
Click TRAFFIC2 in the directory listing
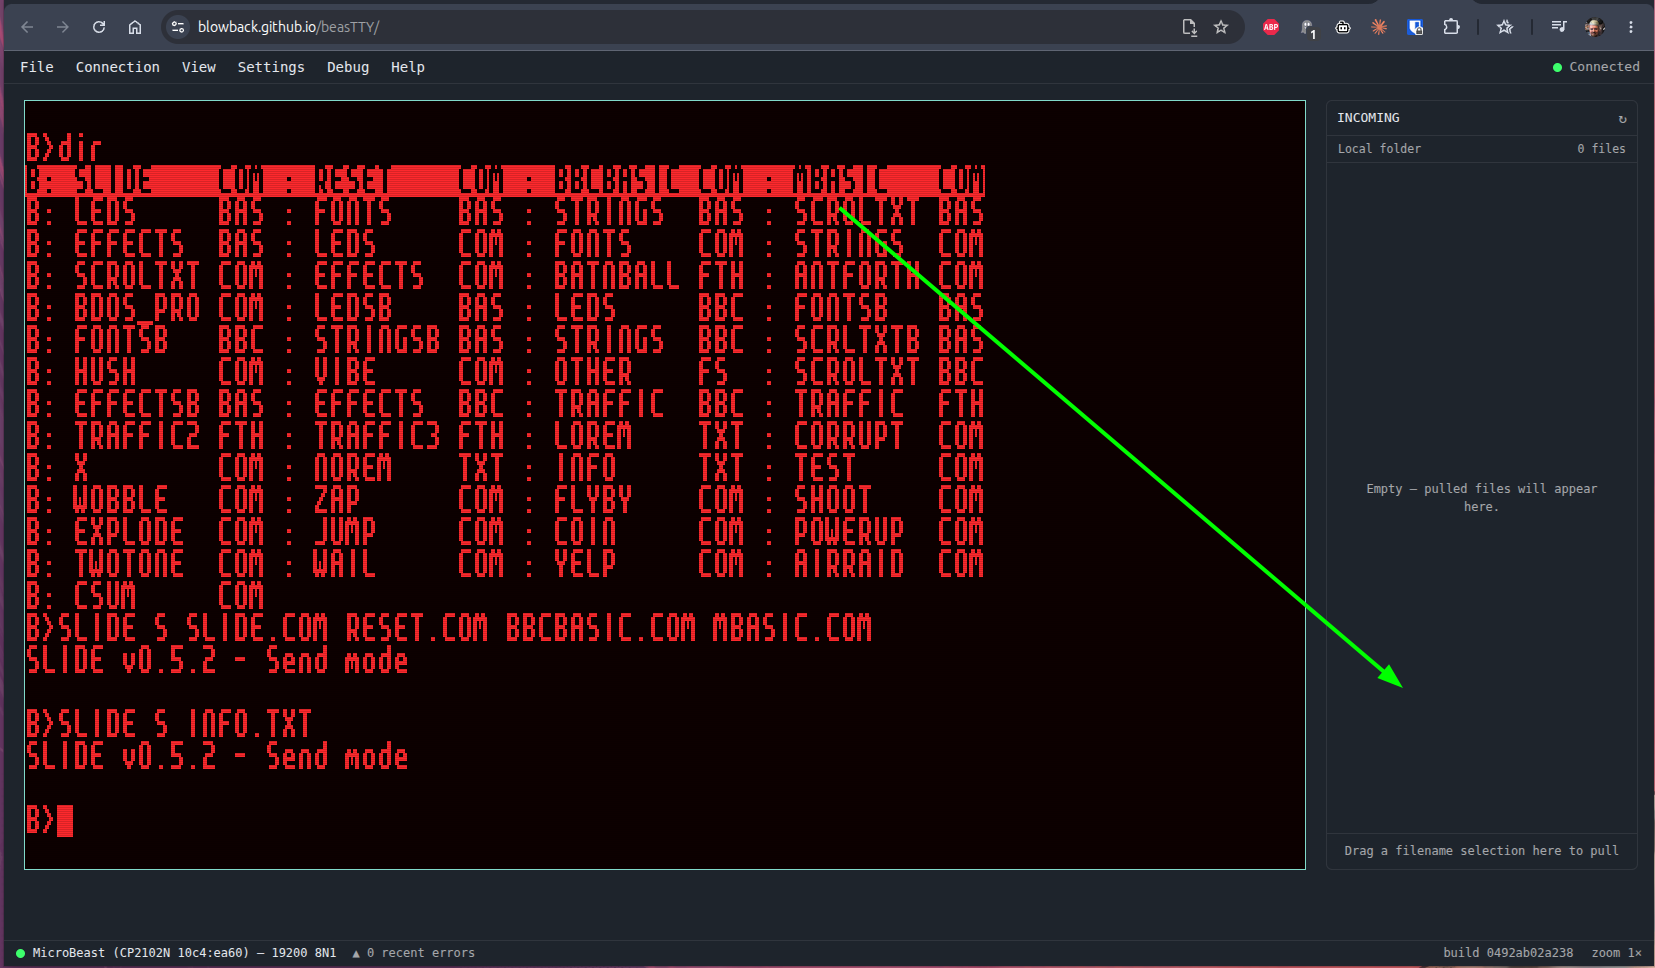tap(137, 436)
